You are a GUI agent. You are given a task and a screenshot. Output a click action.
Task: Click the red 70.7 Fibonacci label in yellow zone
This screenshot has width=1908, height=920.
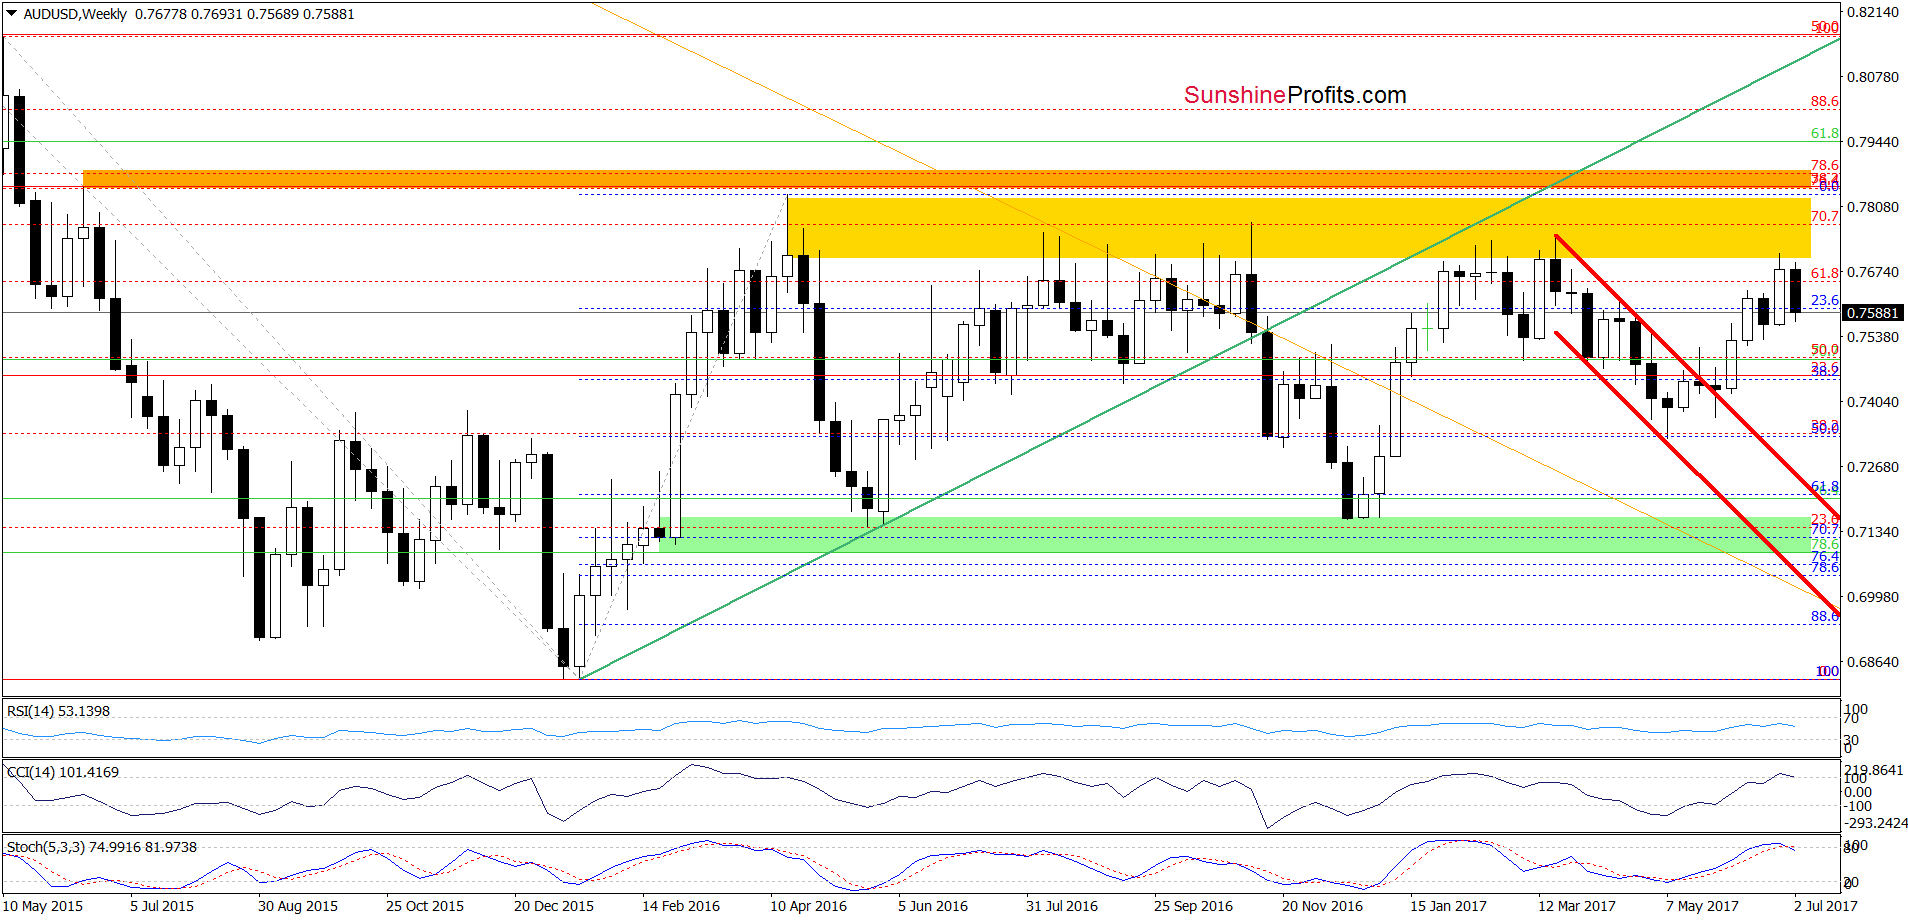tap(1824, 216)
